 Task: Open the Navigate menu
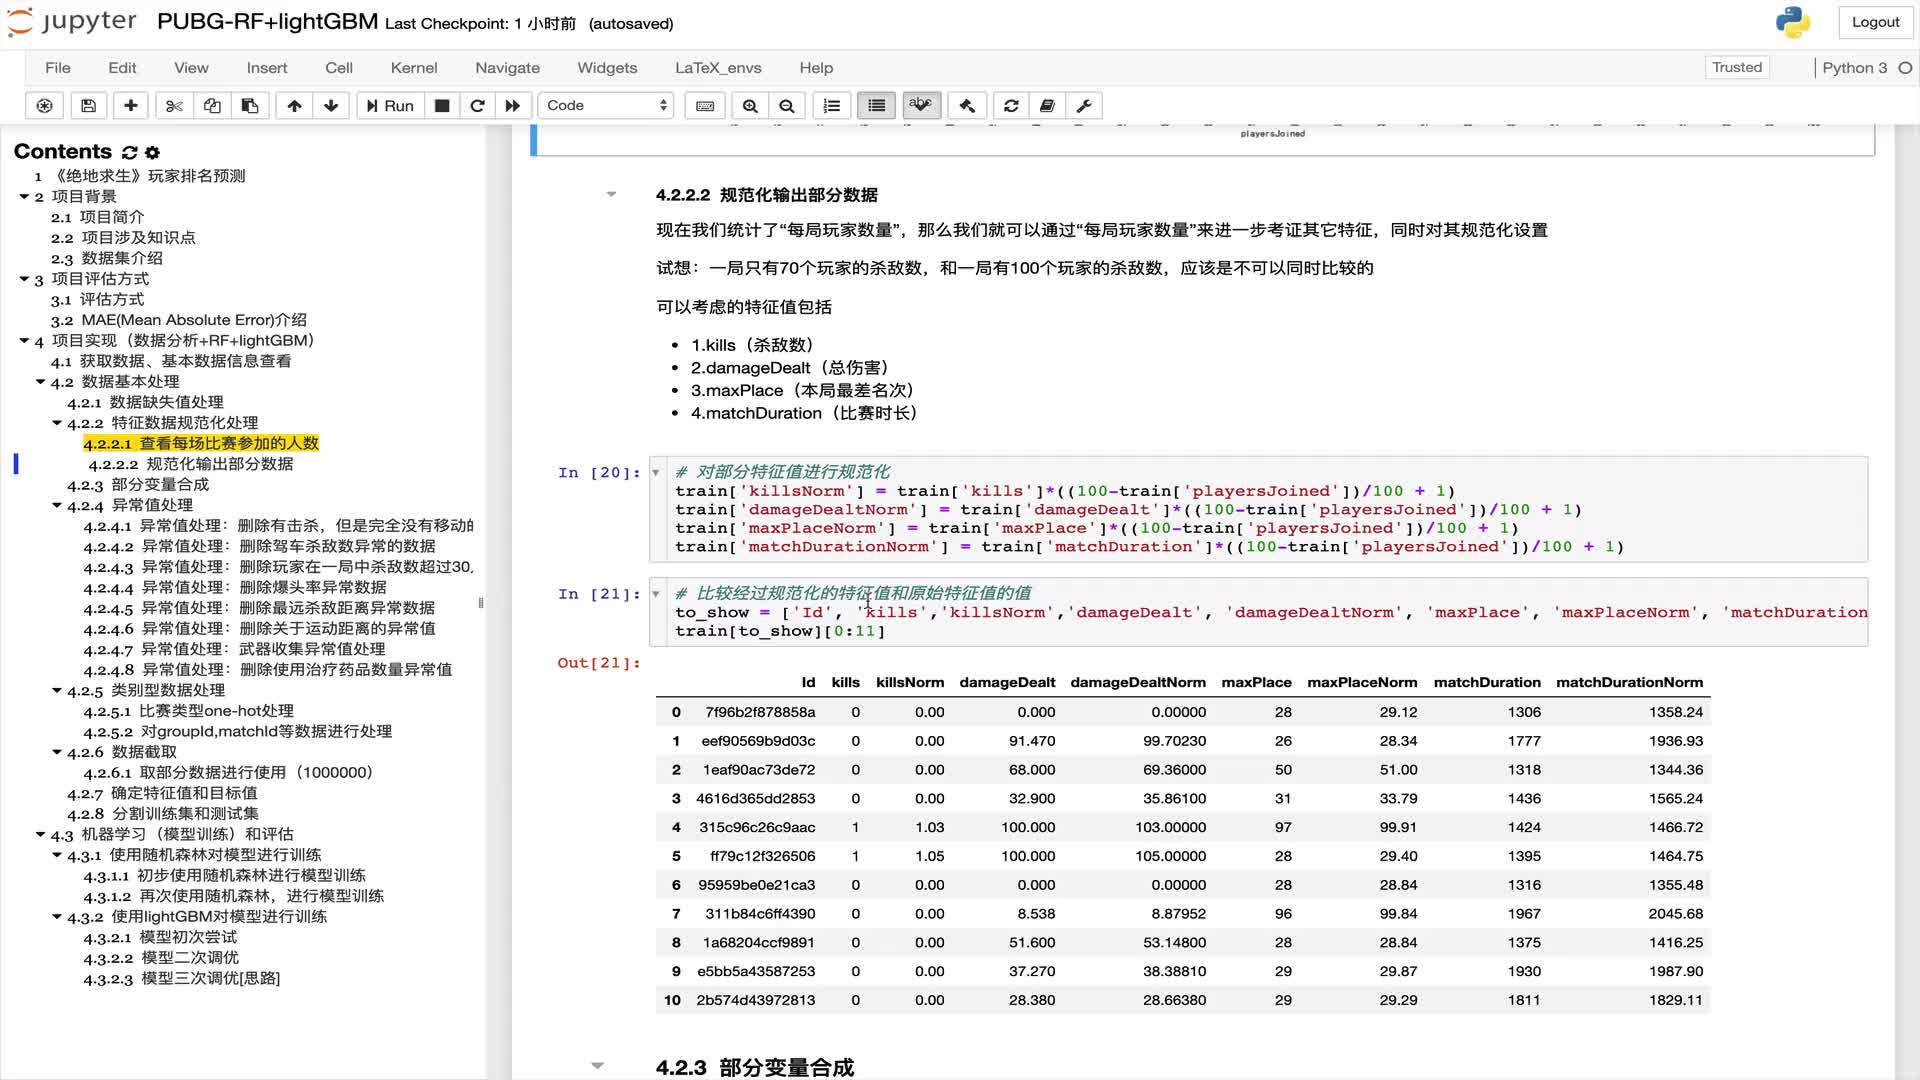point(507,68)
